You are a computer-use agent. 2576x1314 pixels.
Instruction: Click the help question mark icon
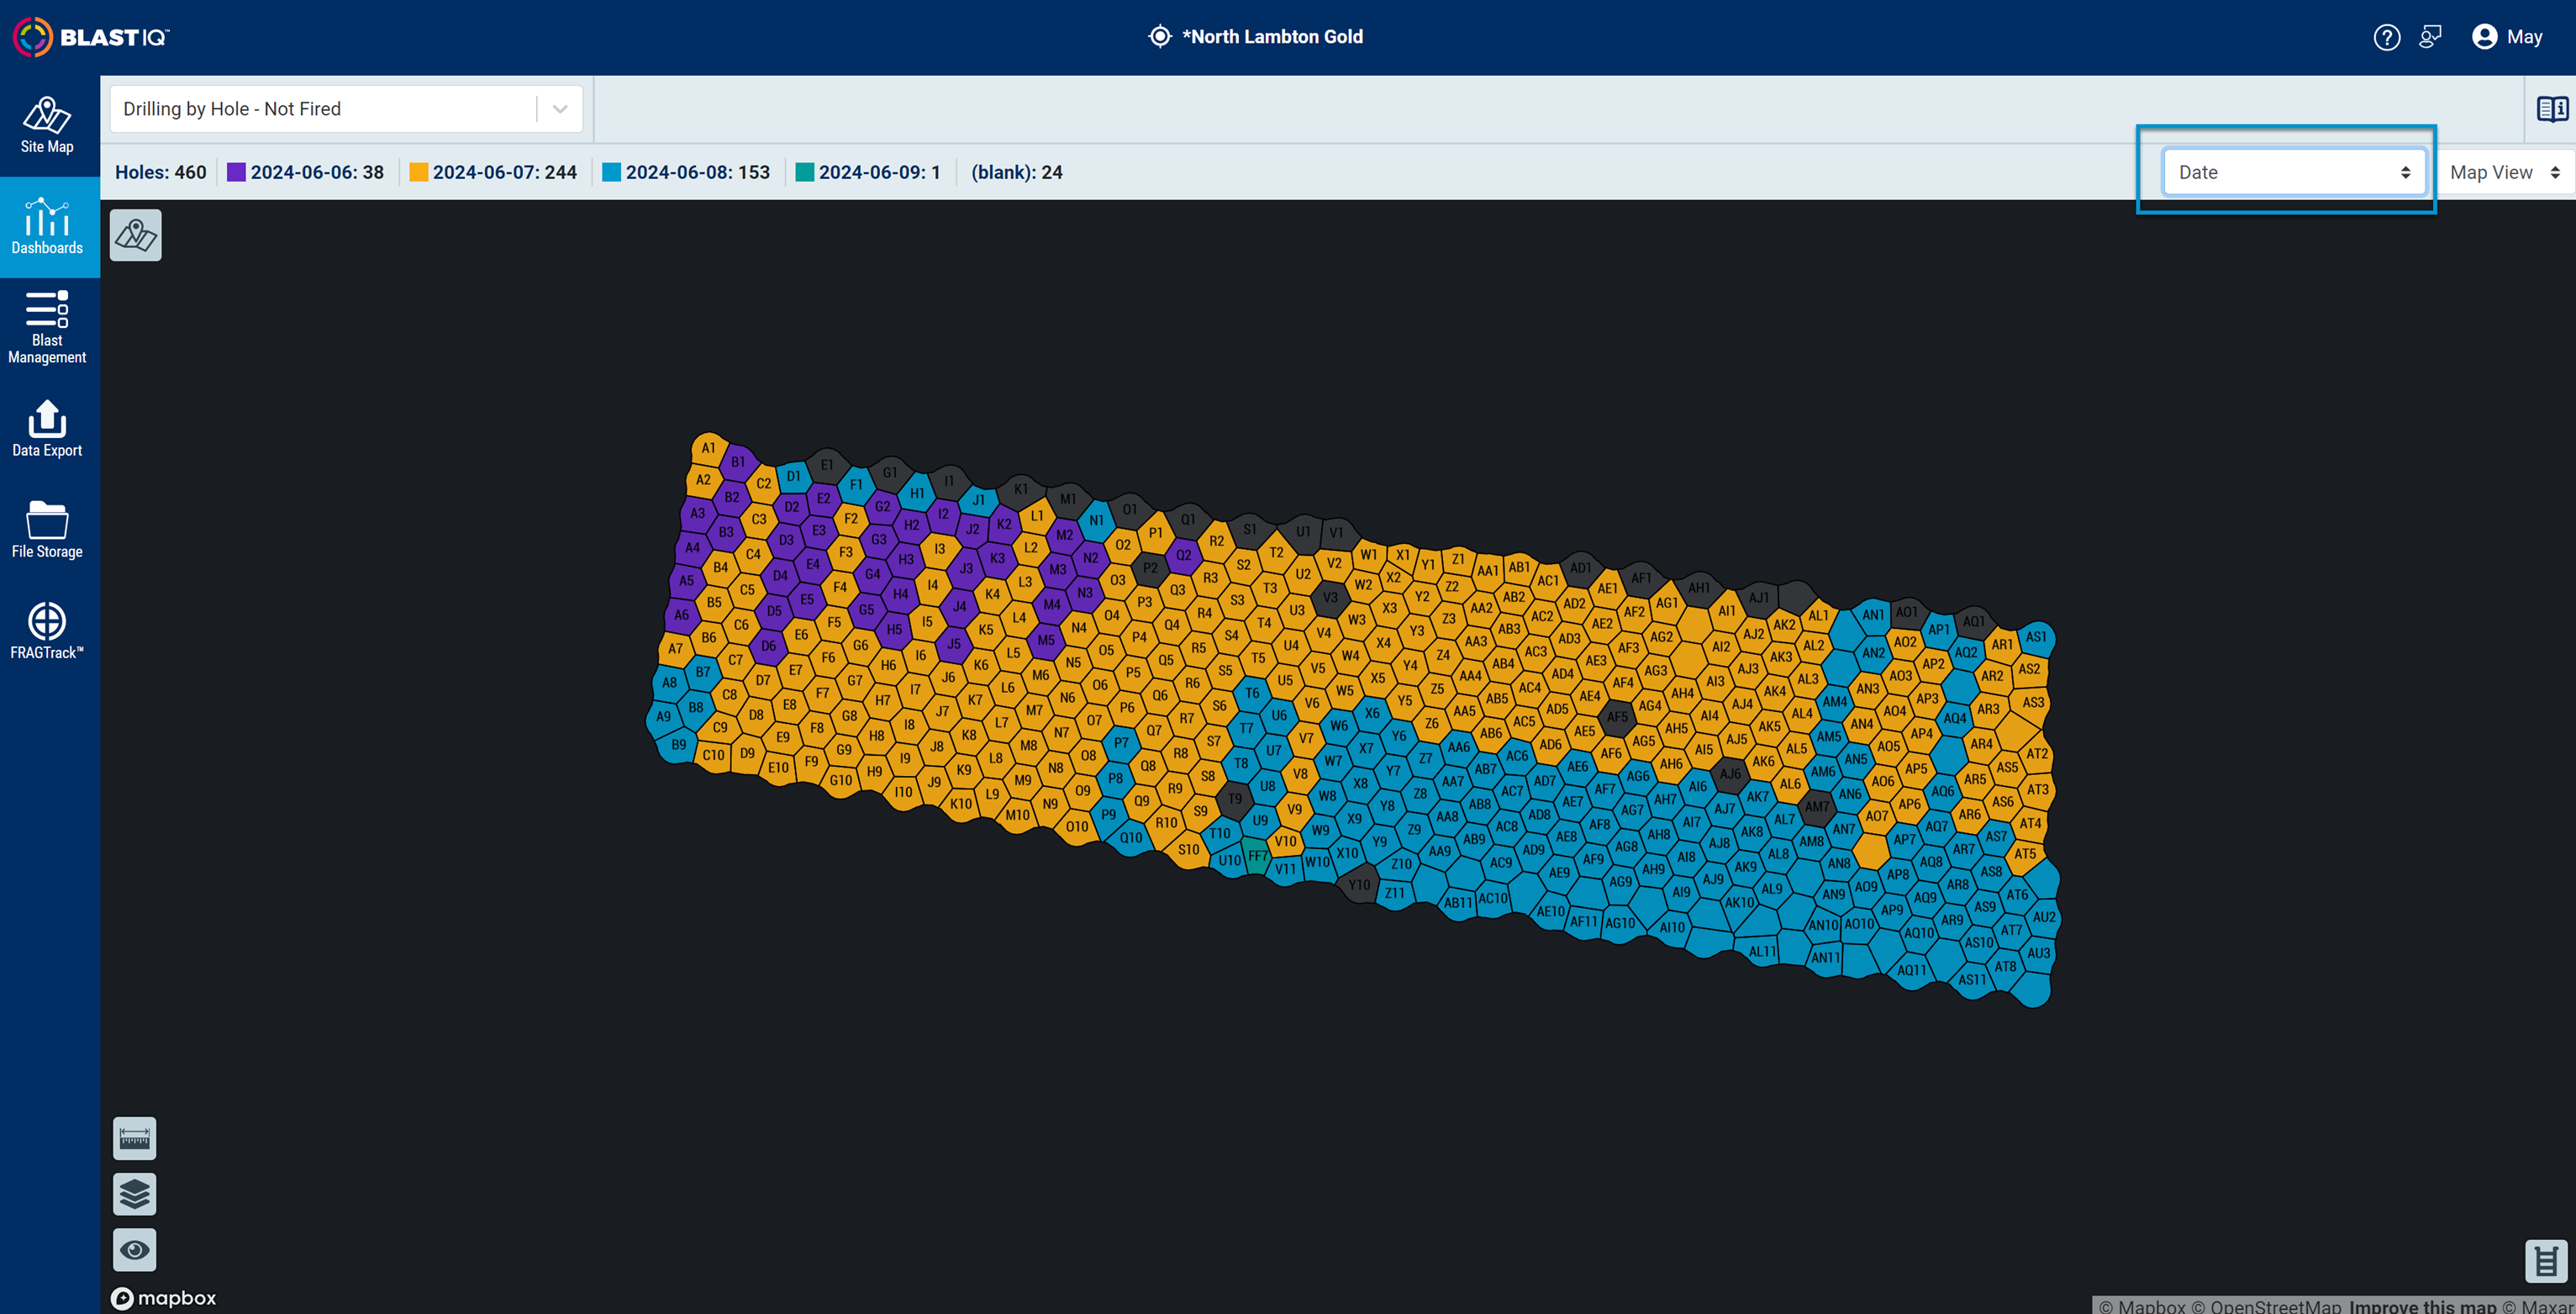coord(2387,37)
